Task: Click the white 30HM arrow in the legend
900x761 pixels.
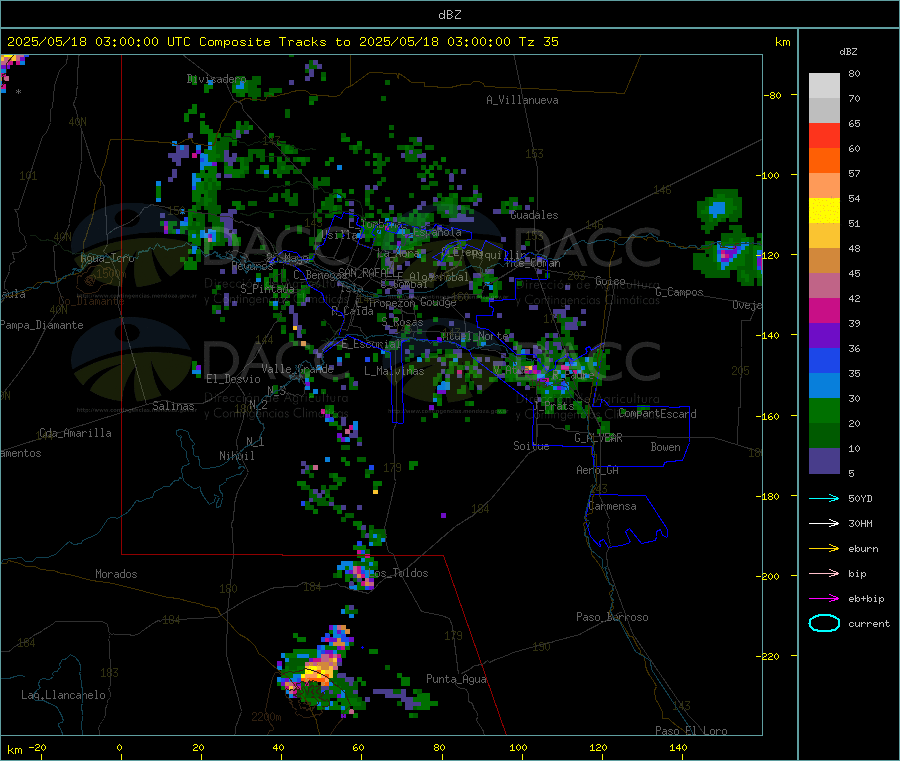Action: click(x=824, y=523)
